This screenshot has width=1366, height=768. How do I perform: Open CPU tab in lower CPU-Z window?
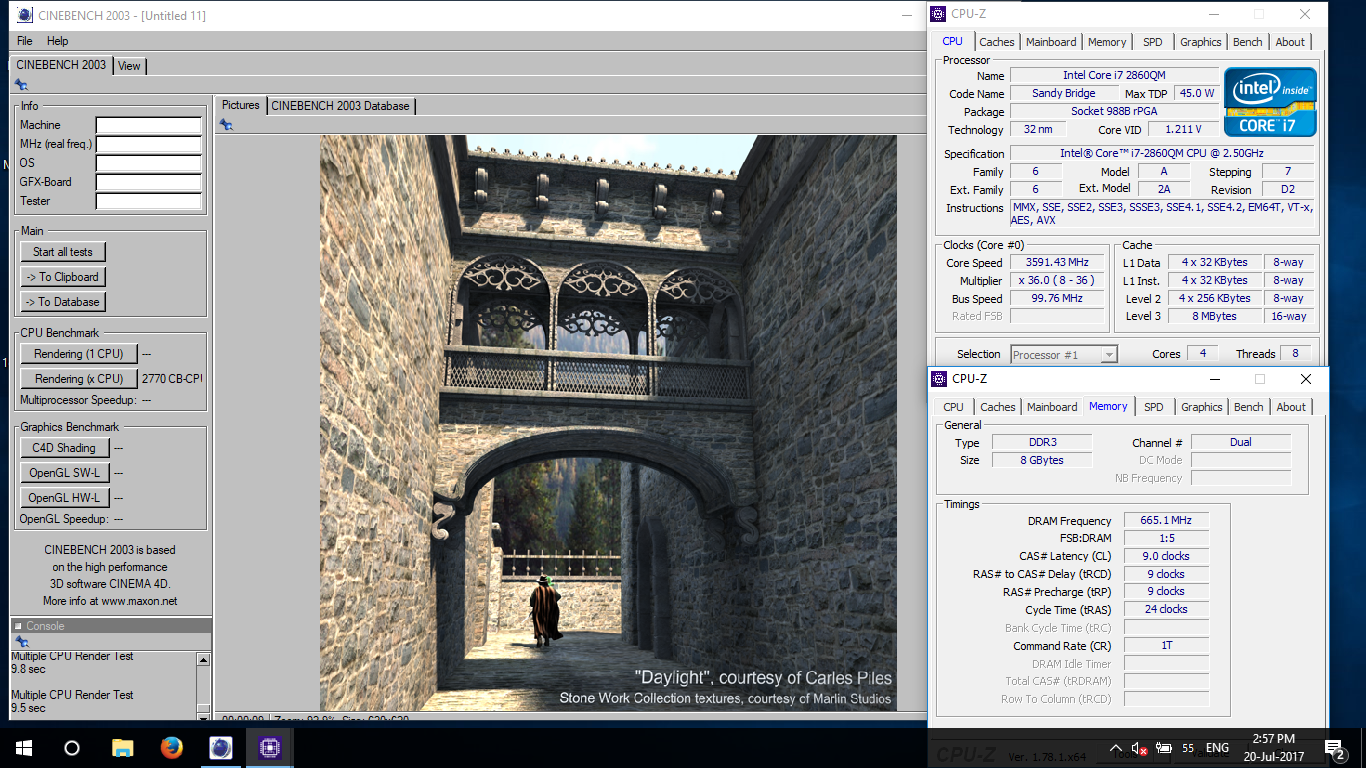point(954,407)
